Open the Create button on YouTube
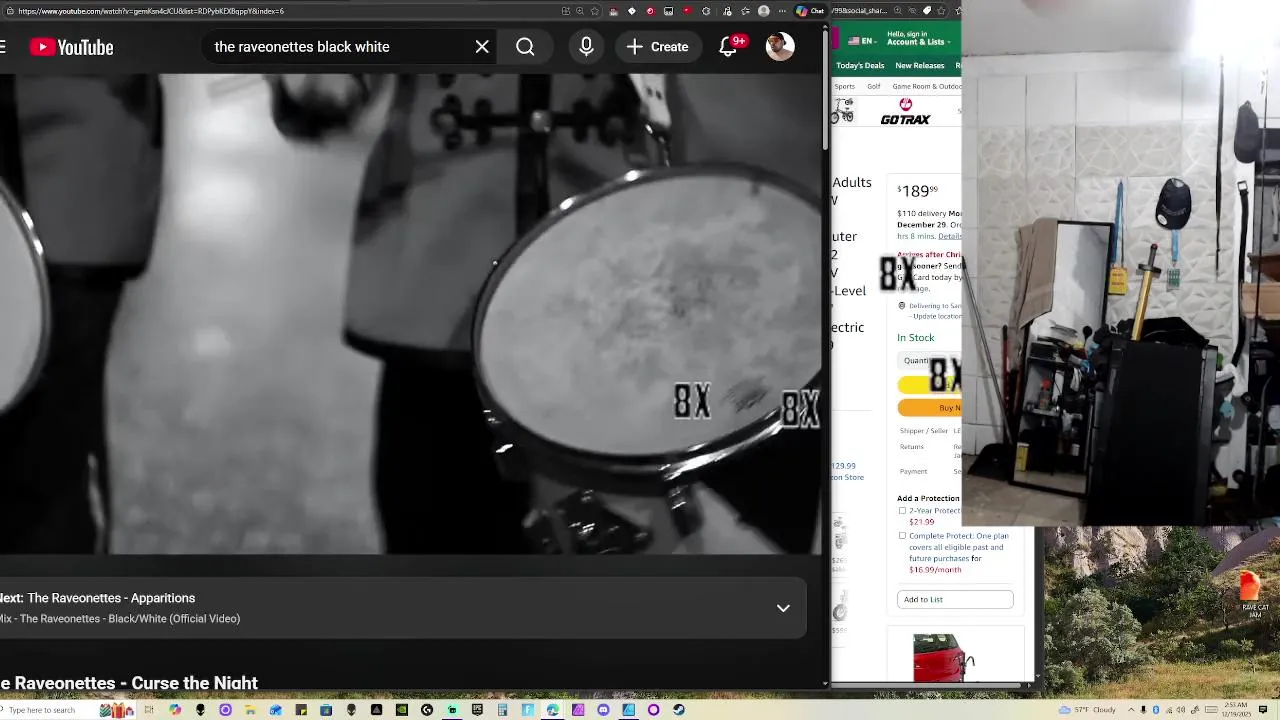The image size is (1280, 720). pos(657,47)
